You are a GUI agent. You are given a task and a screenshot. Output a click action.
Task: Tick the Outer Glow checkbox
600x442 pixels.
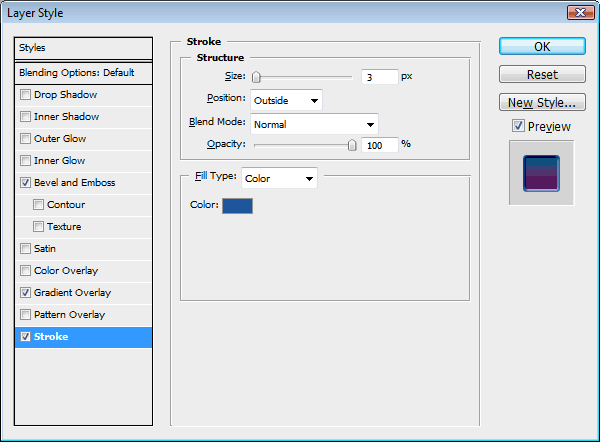click(x=25, y=139)
